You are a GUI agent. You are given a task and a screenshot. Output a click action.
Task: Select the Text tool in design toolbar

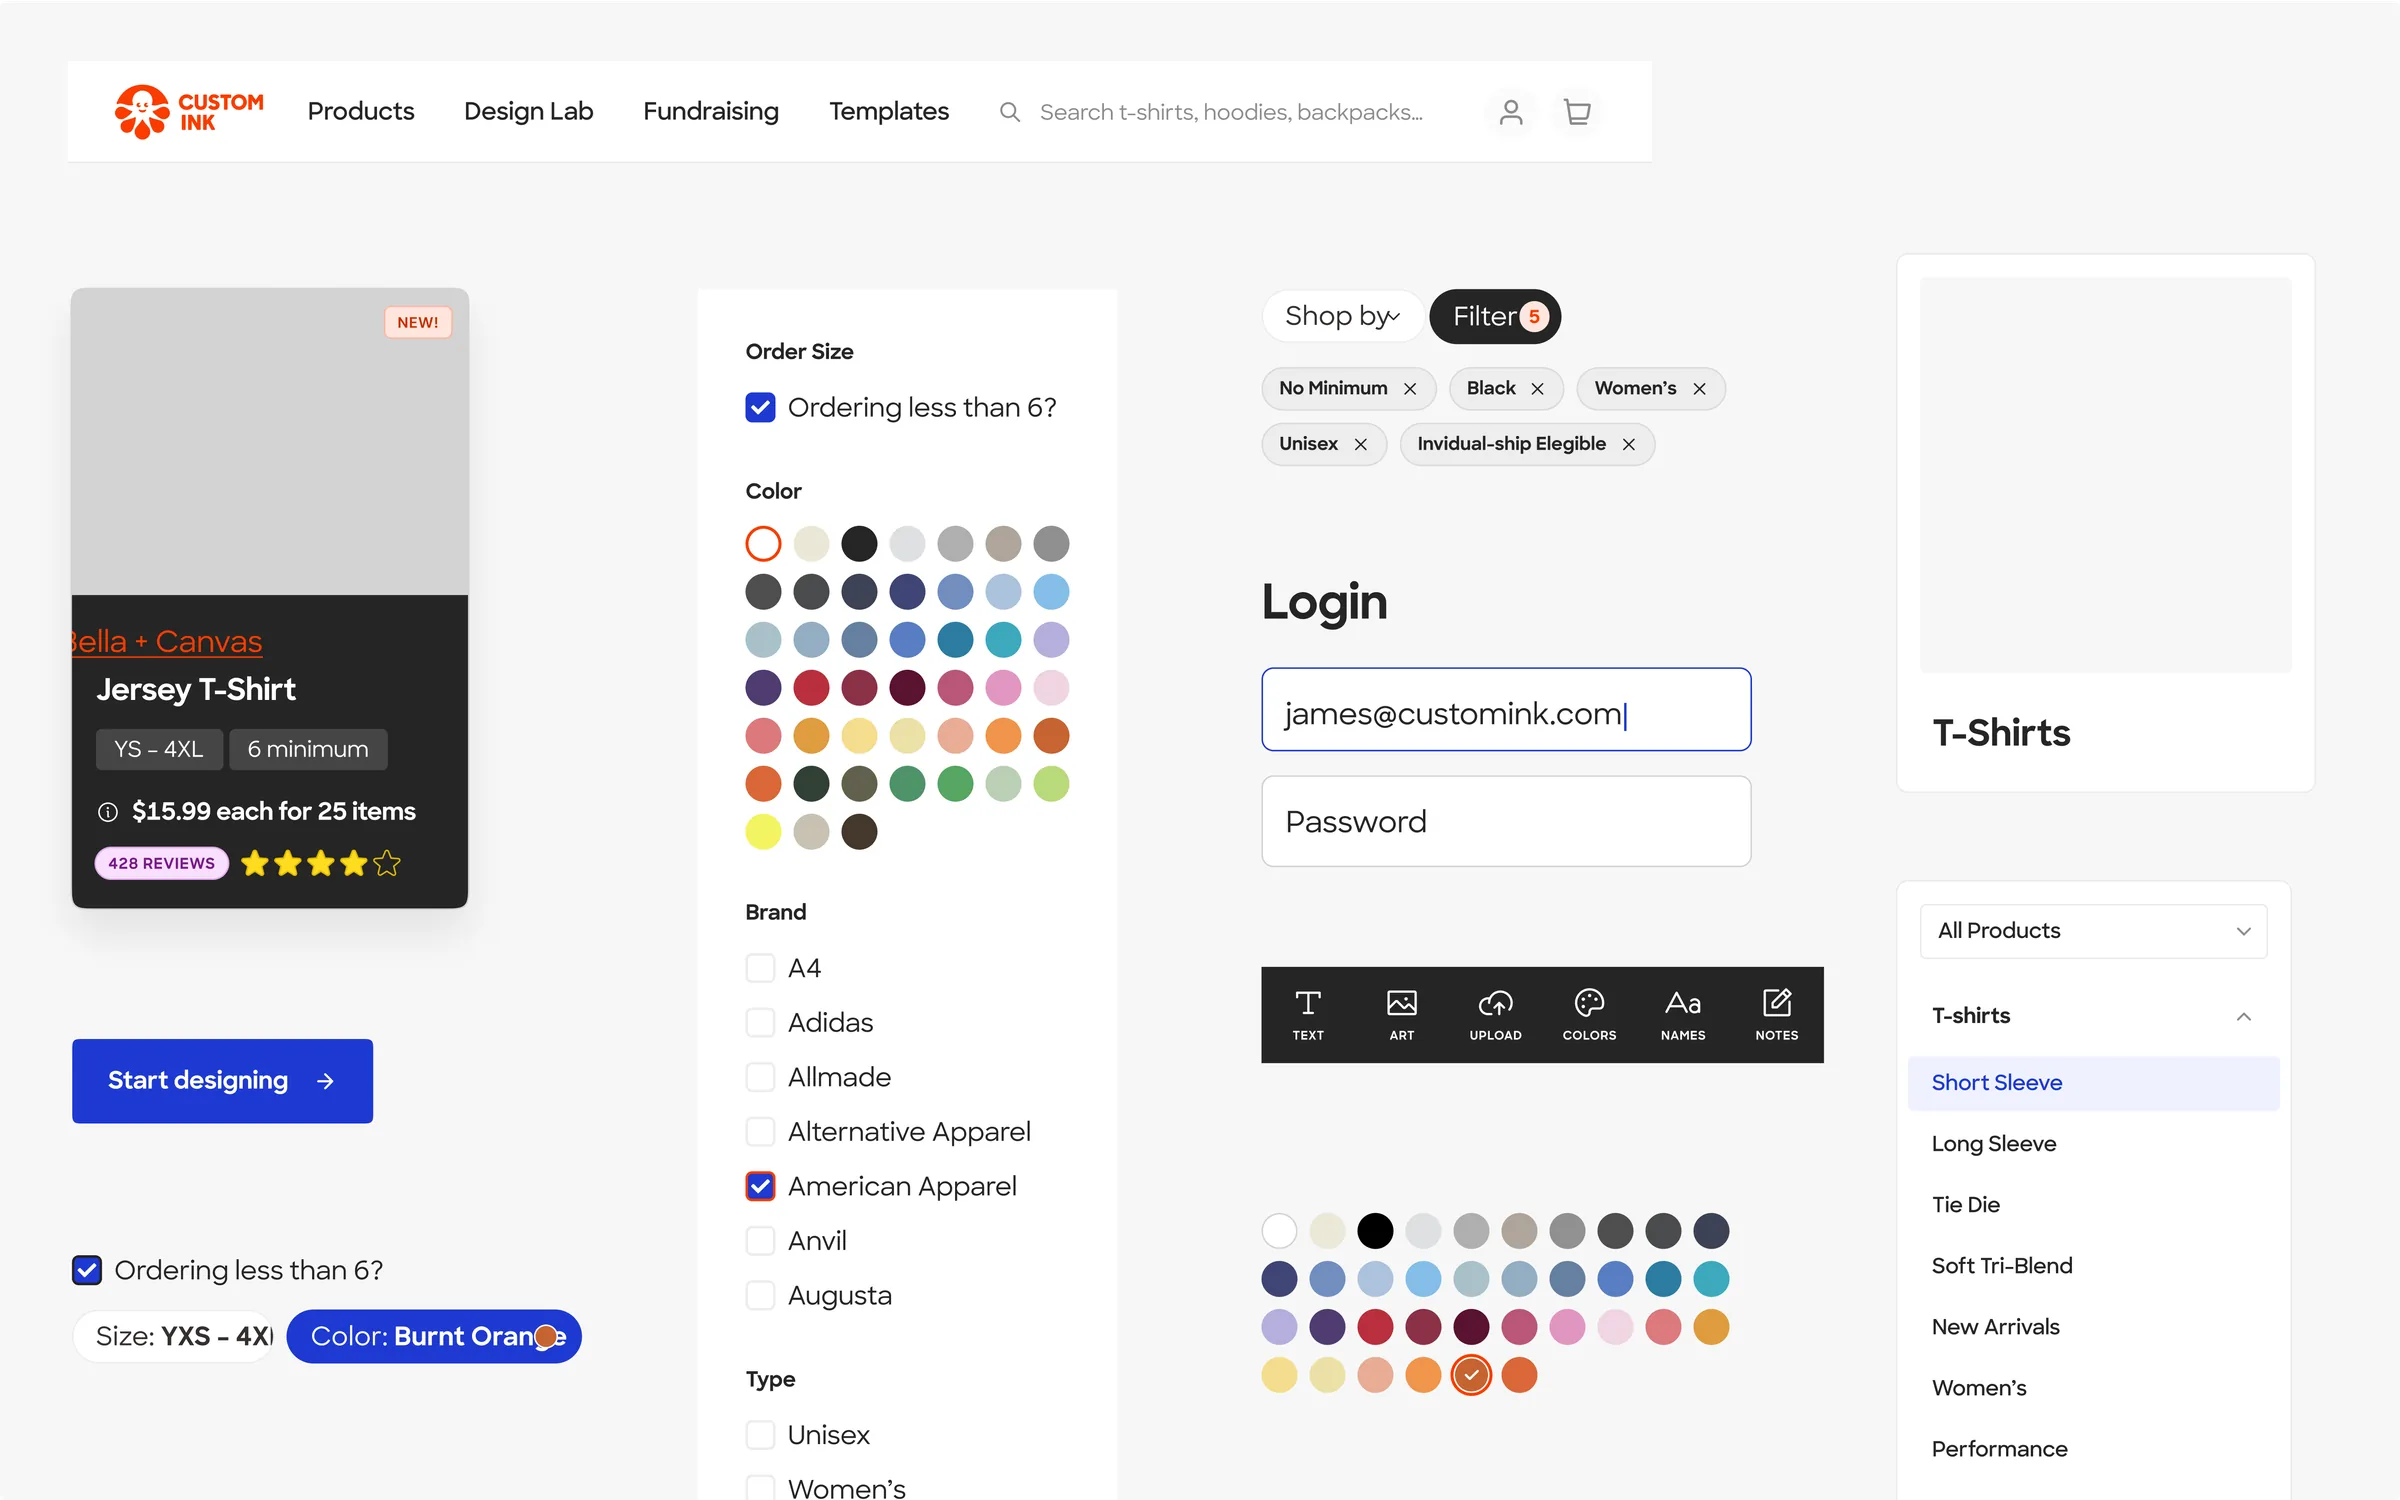click(1308, 1015)
